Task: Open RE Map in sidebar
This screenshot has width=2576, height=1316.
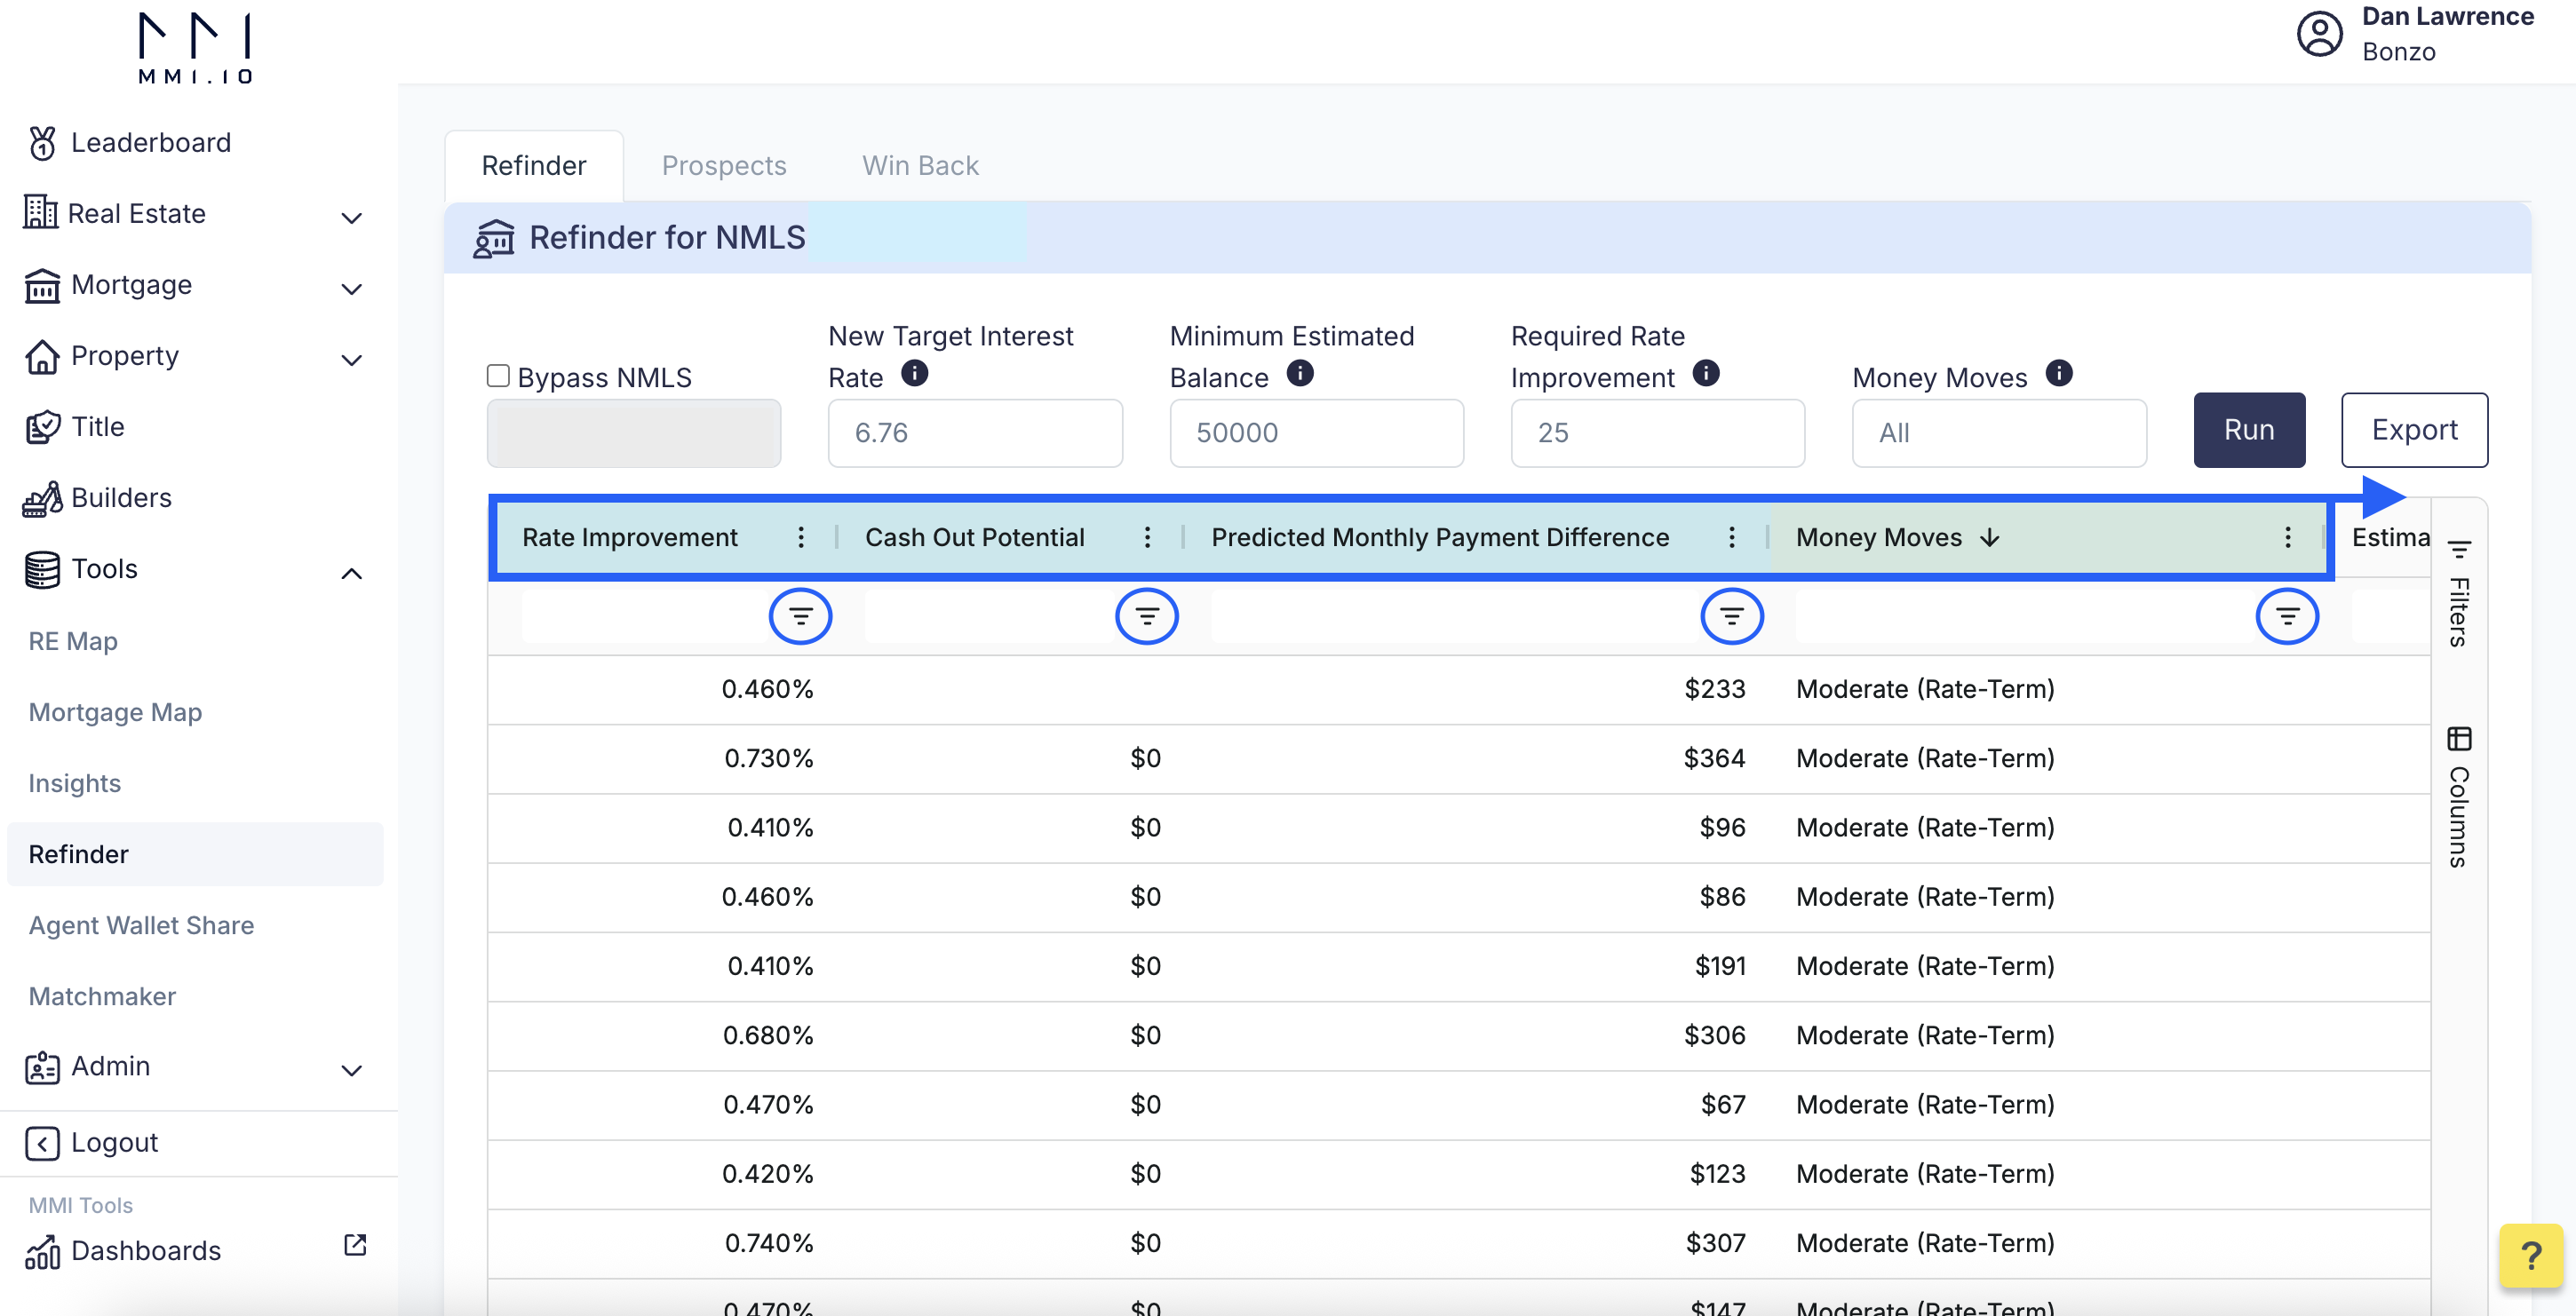Action: [73, 641]
